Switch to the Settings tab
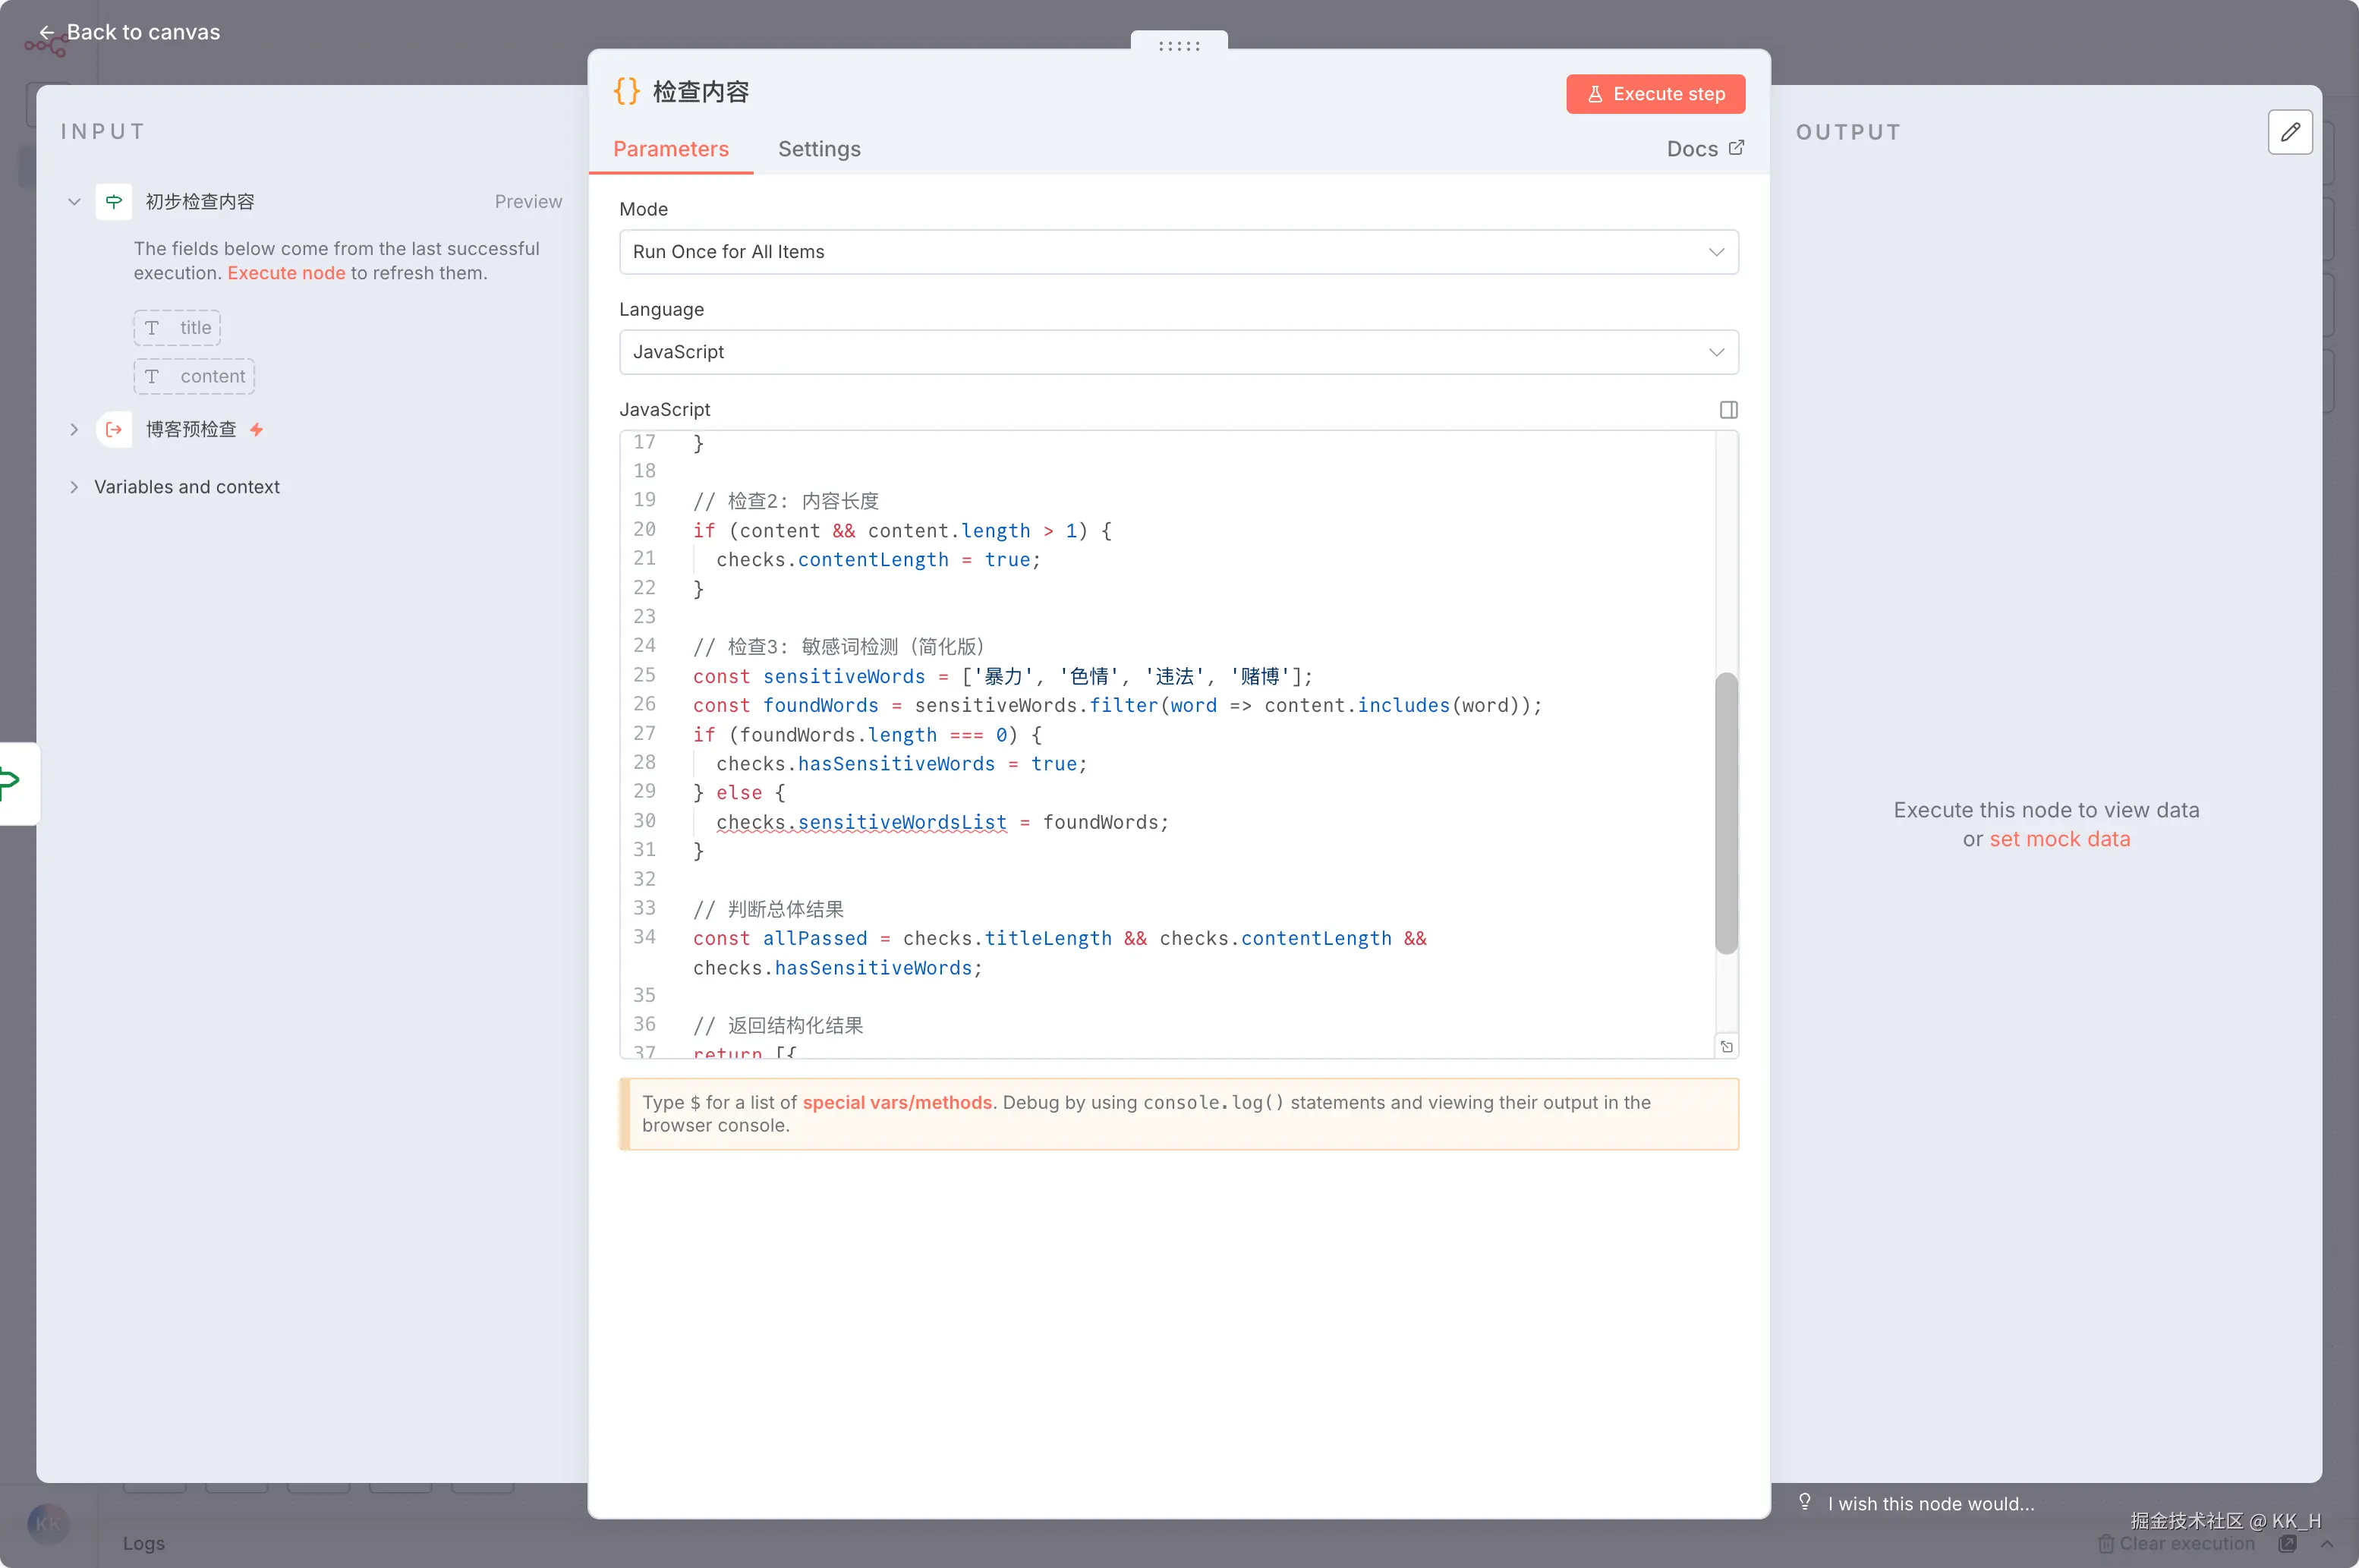This screenshot has height=1568, width=2359. tap(819, 149)
